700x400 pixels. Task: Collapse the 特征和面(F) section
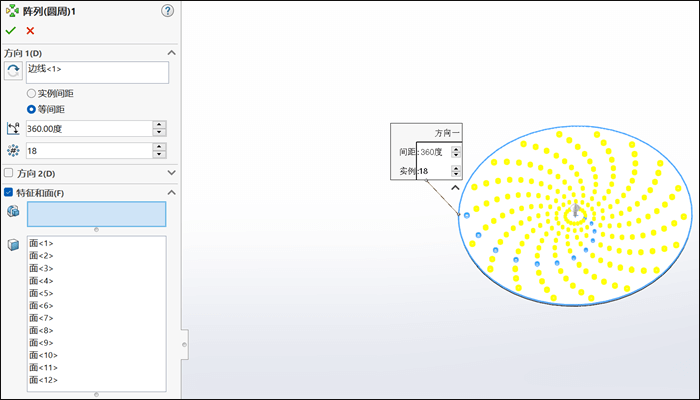point(171,192)
